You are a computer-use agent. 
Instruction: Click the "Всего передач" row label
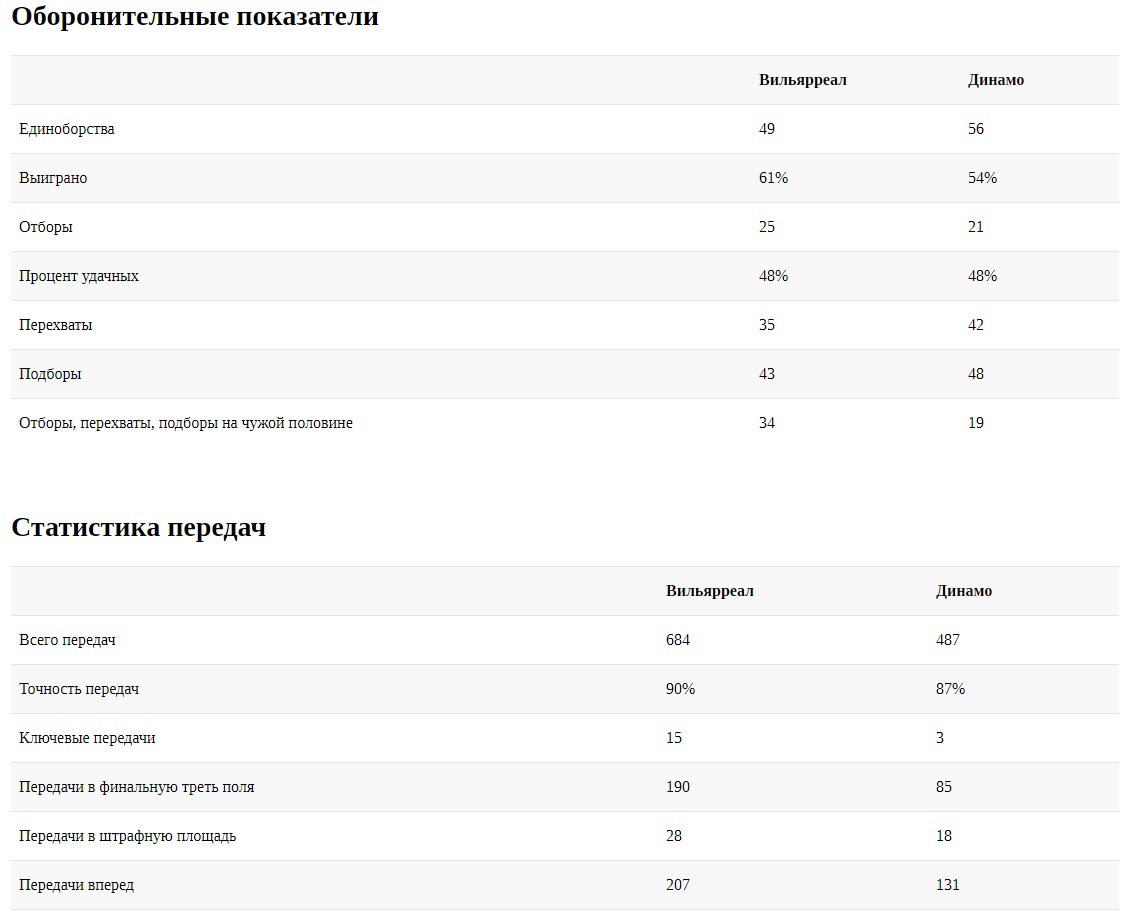tap(67, 640)
